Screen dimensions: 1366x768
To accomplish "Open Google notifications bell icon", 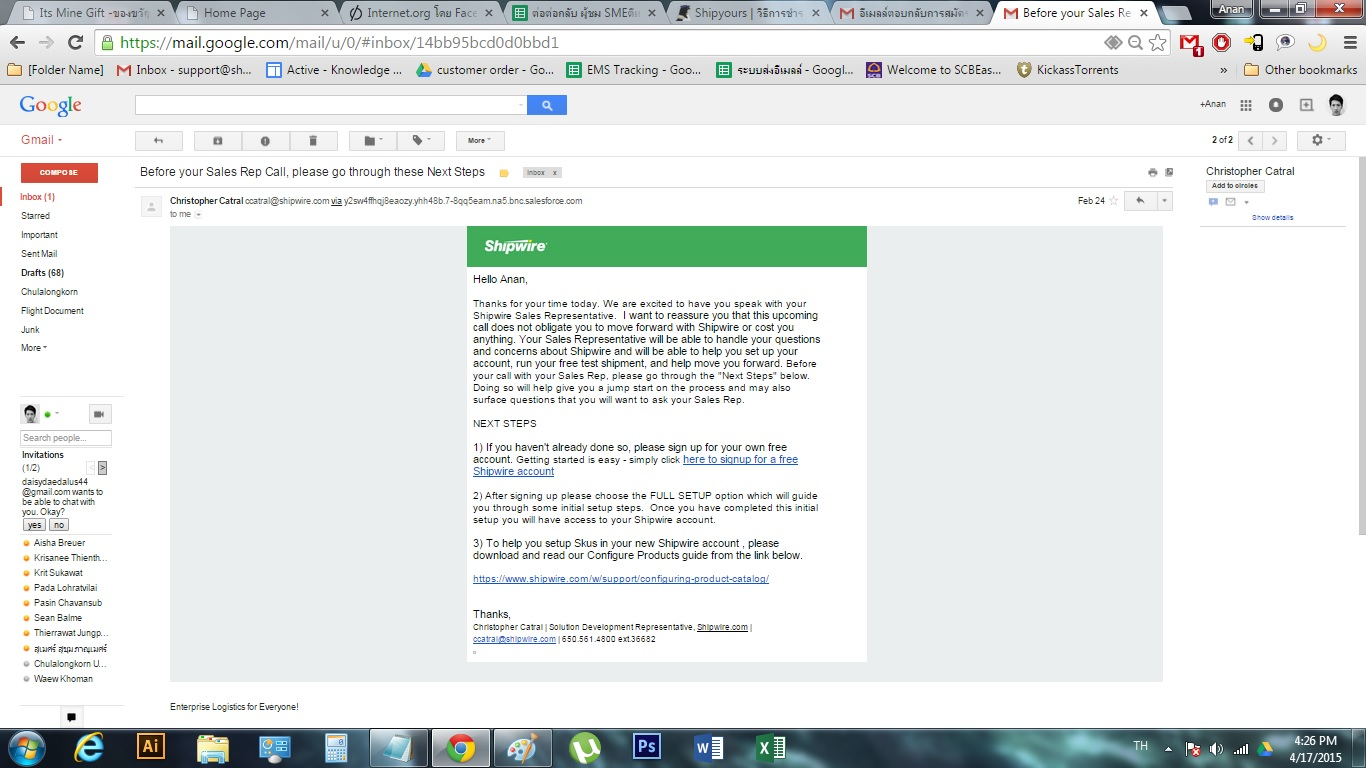I will click(x=1276, y=105).
